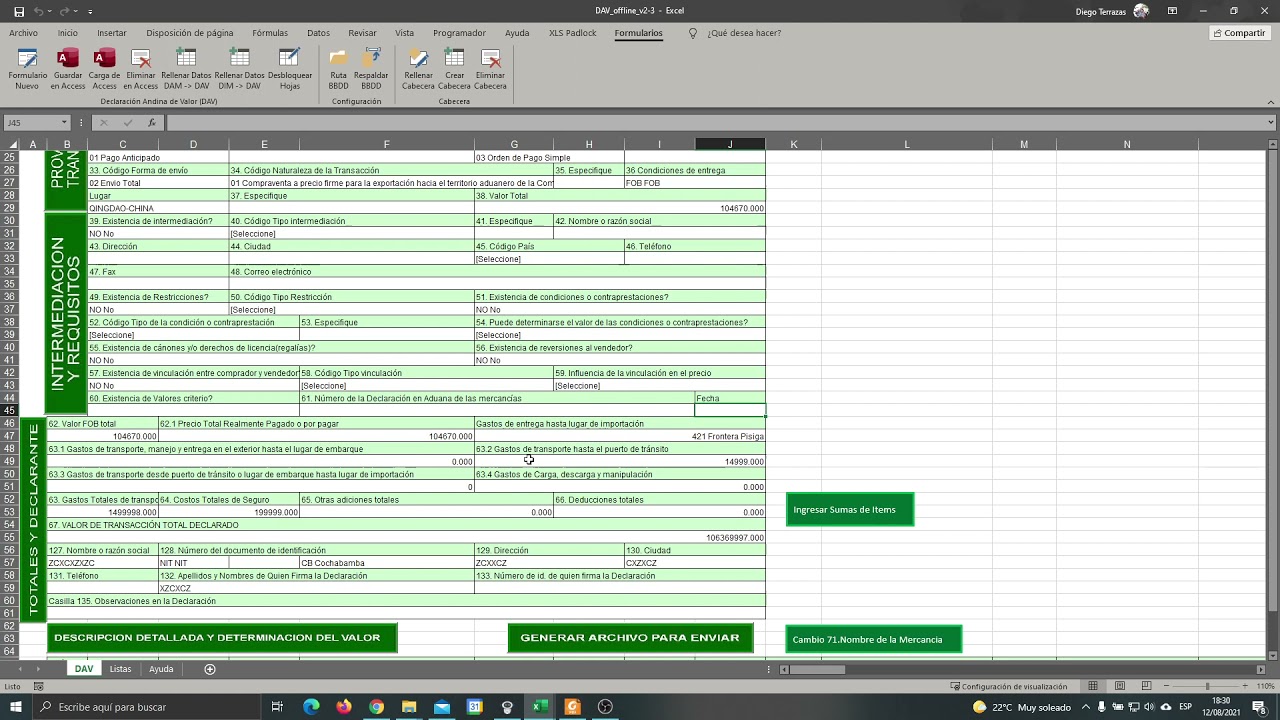This screenshot has height=720, width=1280.
Task: Switch to Normal view in status bar
Action: coord(1092,686)
